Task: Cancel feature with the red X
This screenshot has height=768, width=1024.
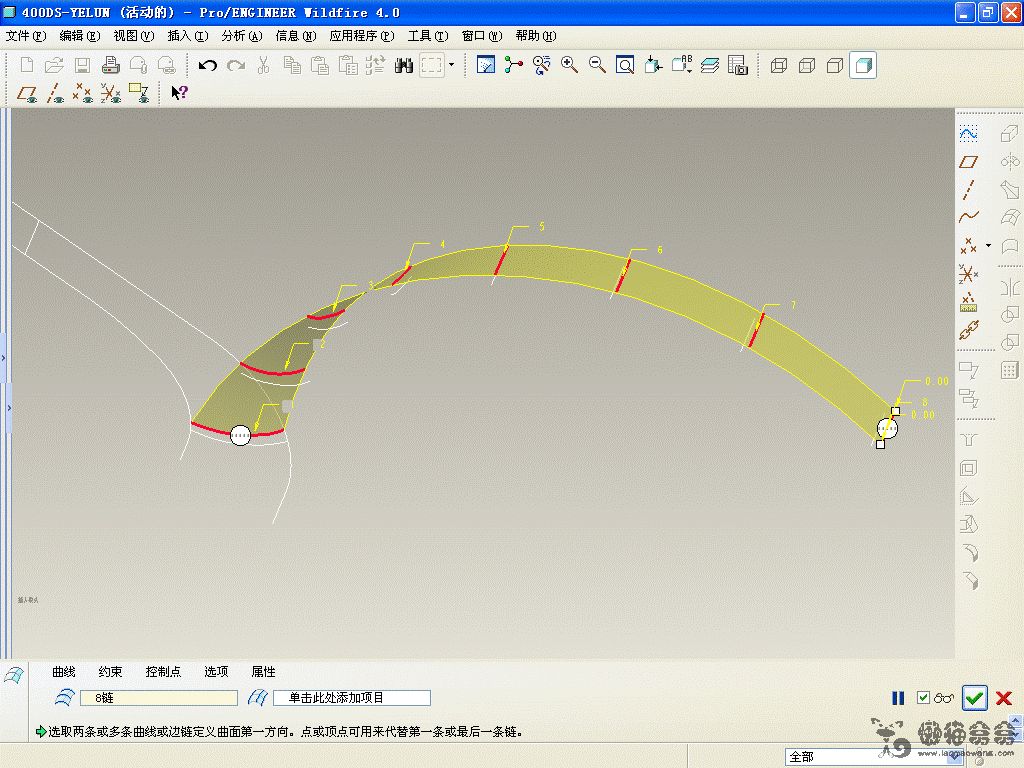Action: click(1004, 698)
